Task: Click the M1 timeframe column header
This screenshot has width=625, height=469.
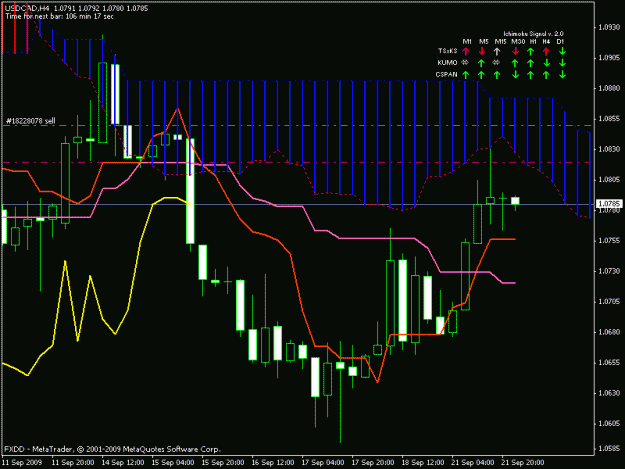Action: (467, 41)
